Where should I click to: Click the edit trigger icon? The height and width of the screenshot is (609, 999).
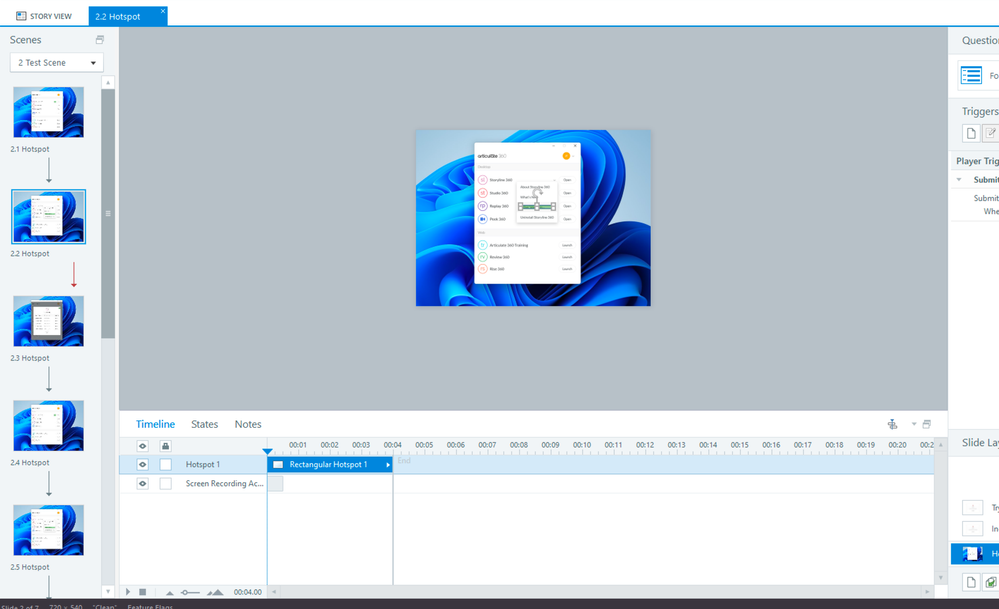coord(990,133)
